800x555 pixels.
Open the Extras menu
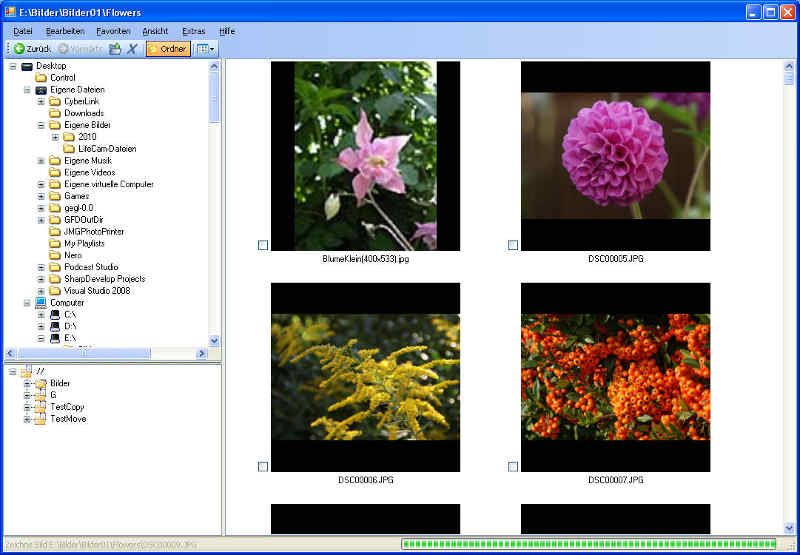[x=193, y=31]
